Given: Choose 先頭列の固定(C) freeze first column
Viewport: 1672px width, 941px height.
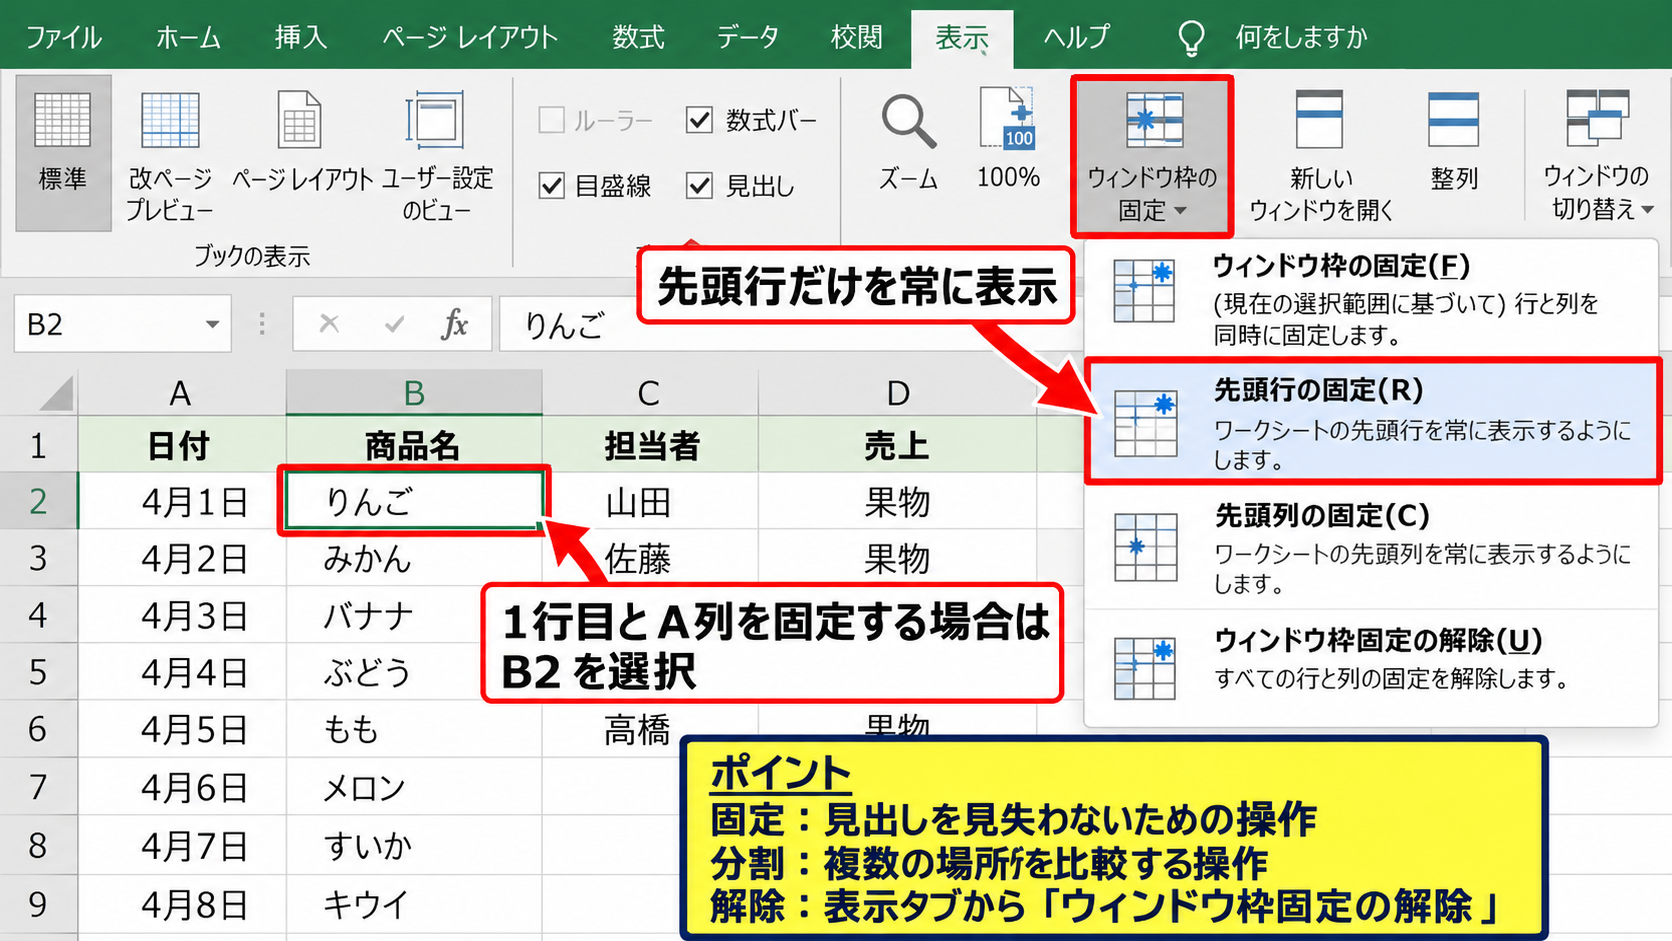Looking at the screenshot, I should coord(1371,547).
